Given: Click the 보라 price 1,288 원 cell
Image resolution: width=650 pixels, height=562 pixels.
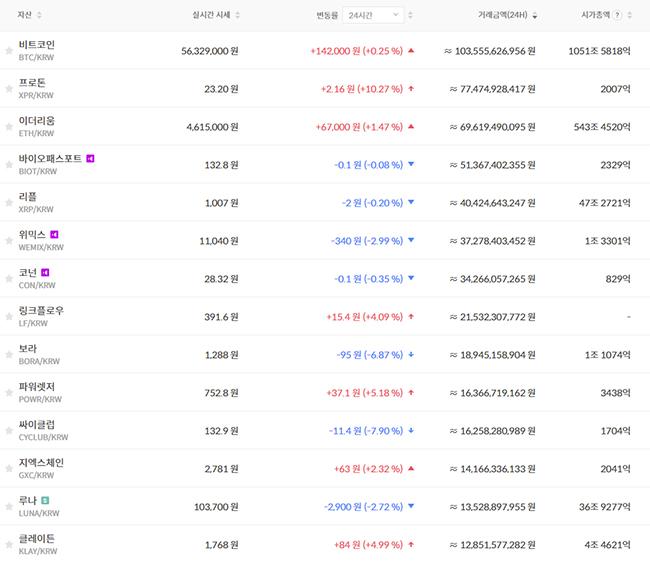Looking at the screenshot, I should click(218, 354).
